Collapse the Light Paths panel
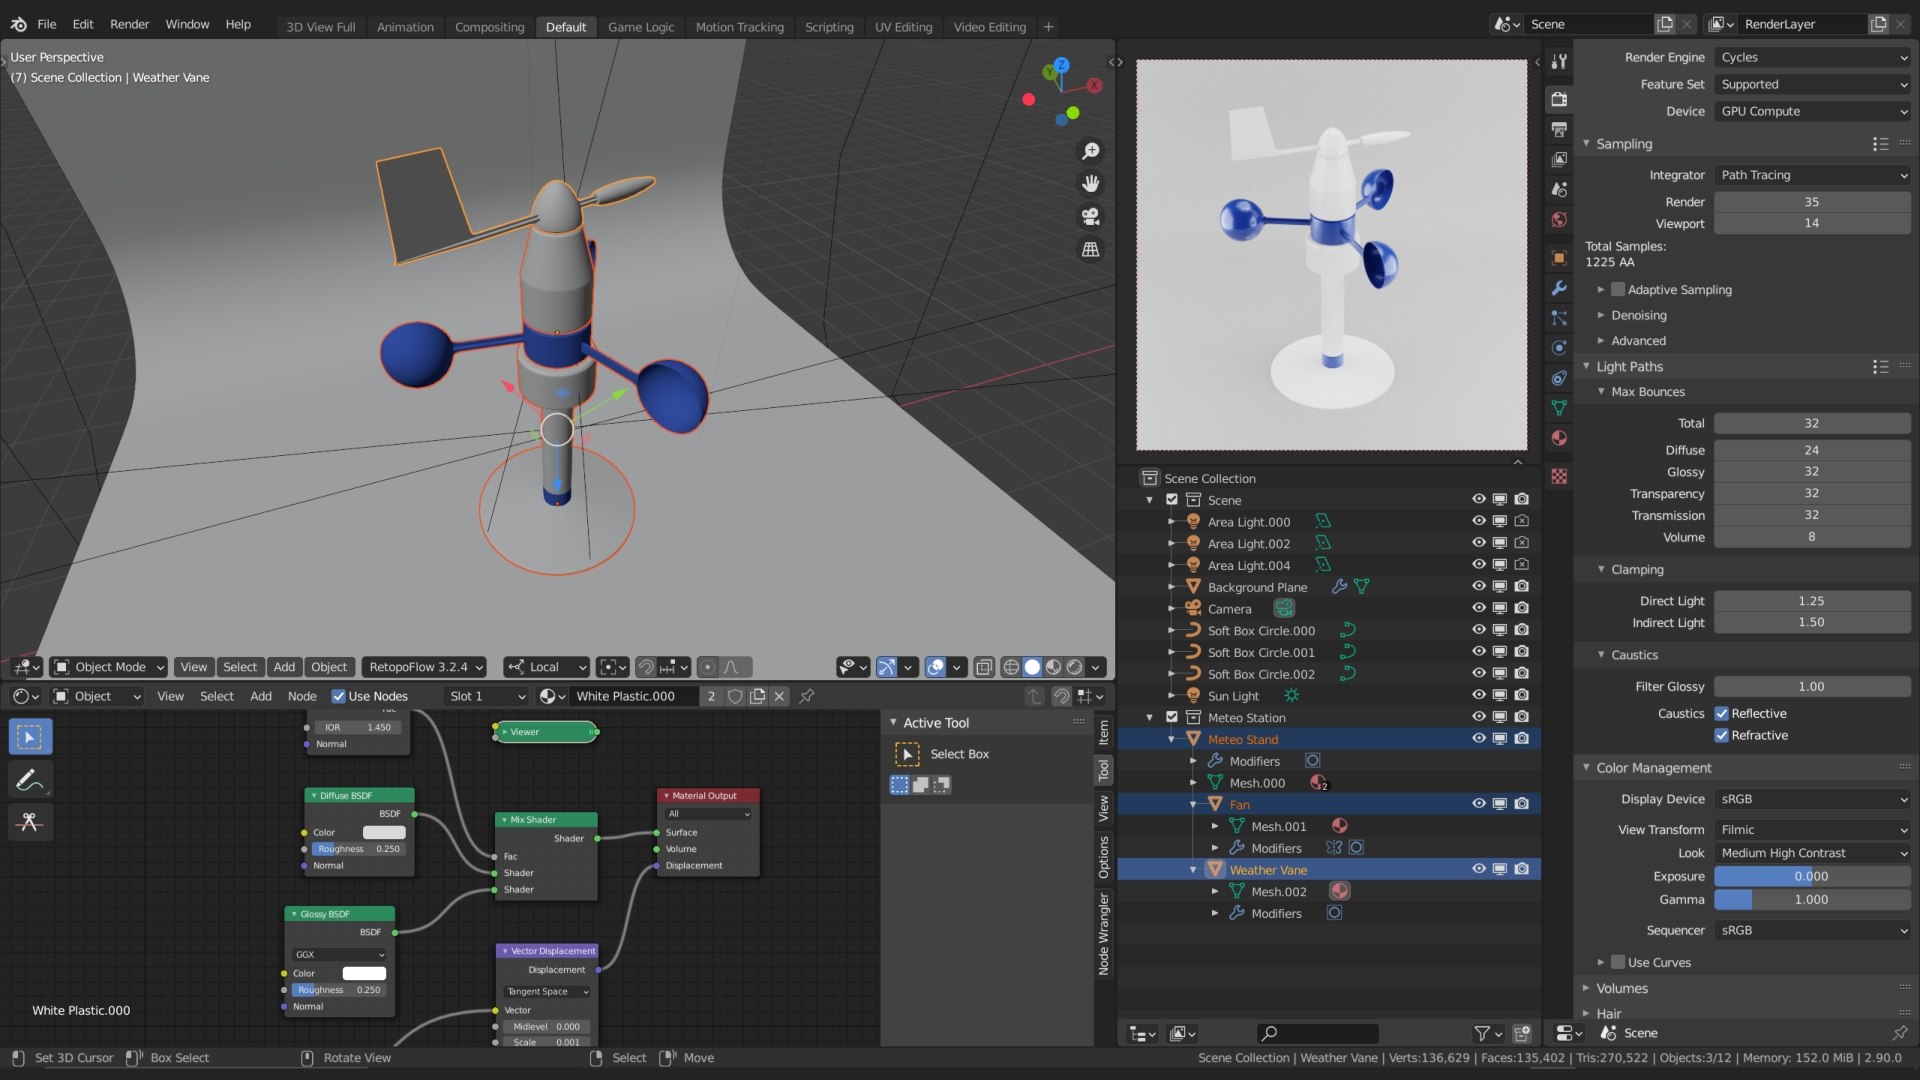 [x=1629, y=367]
